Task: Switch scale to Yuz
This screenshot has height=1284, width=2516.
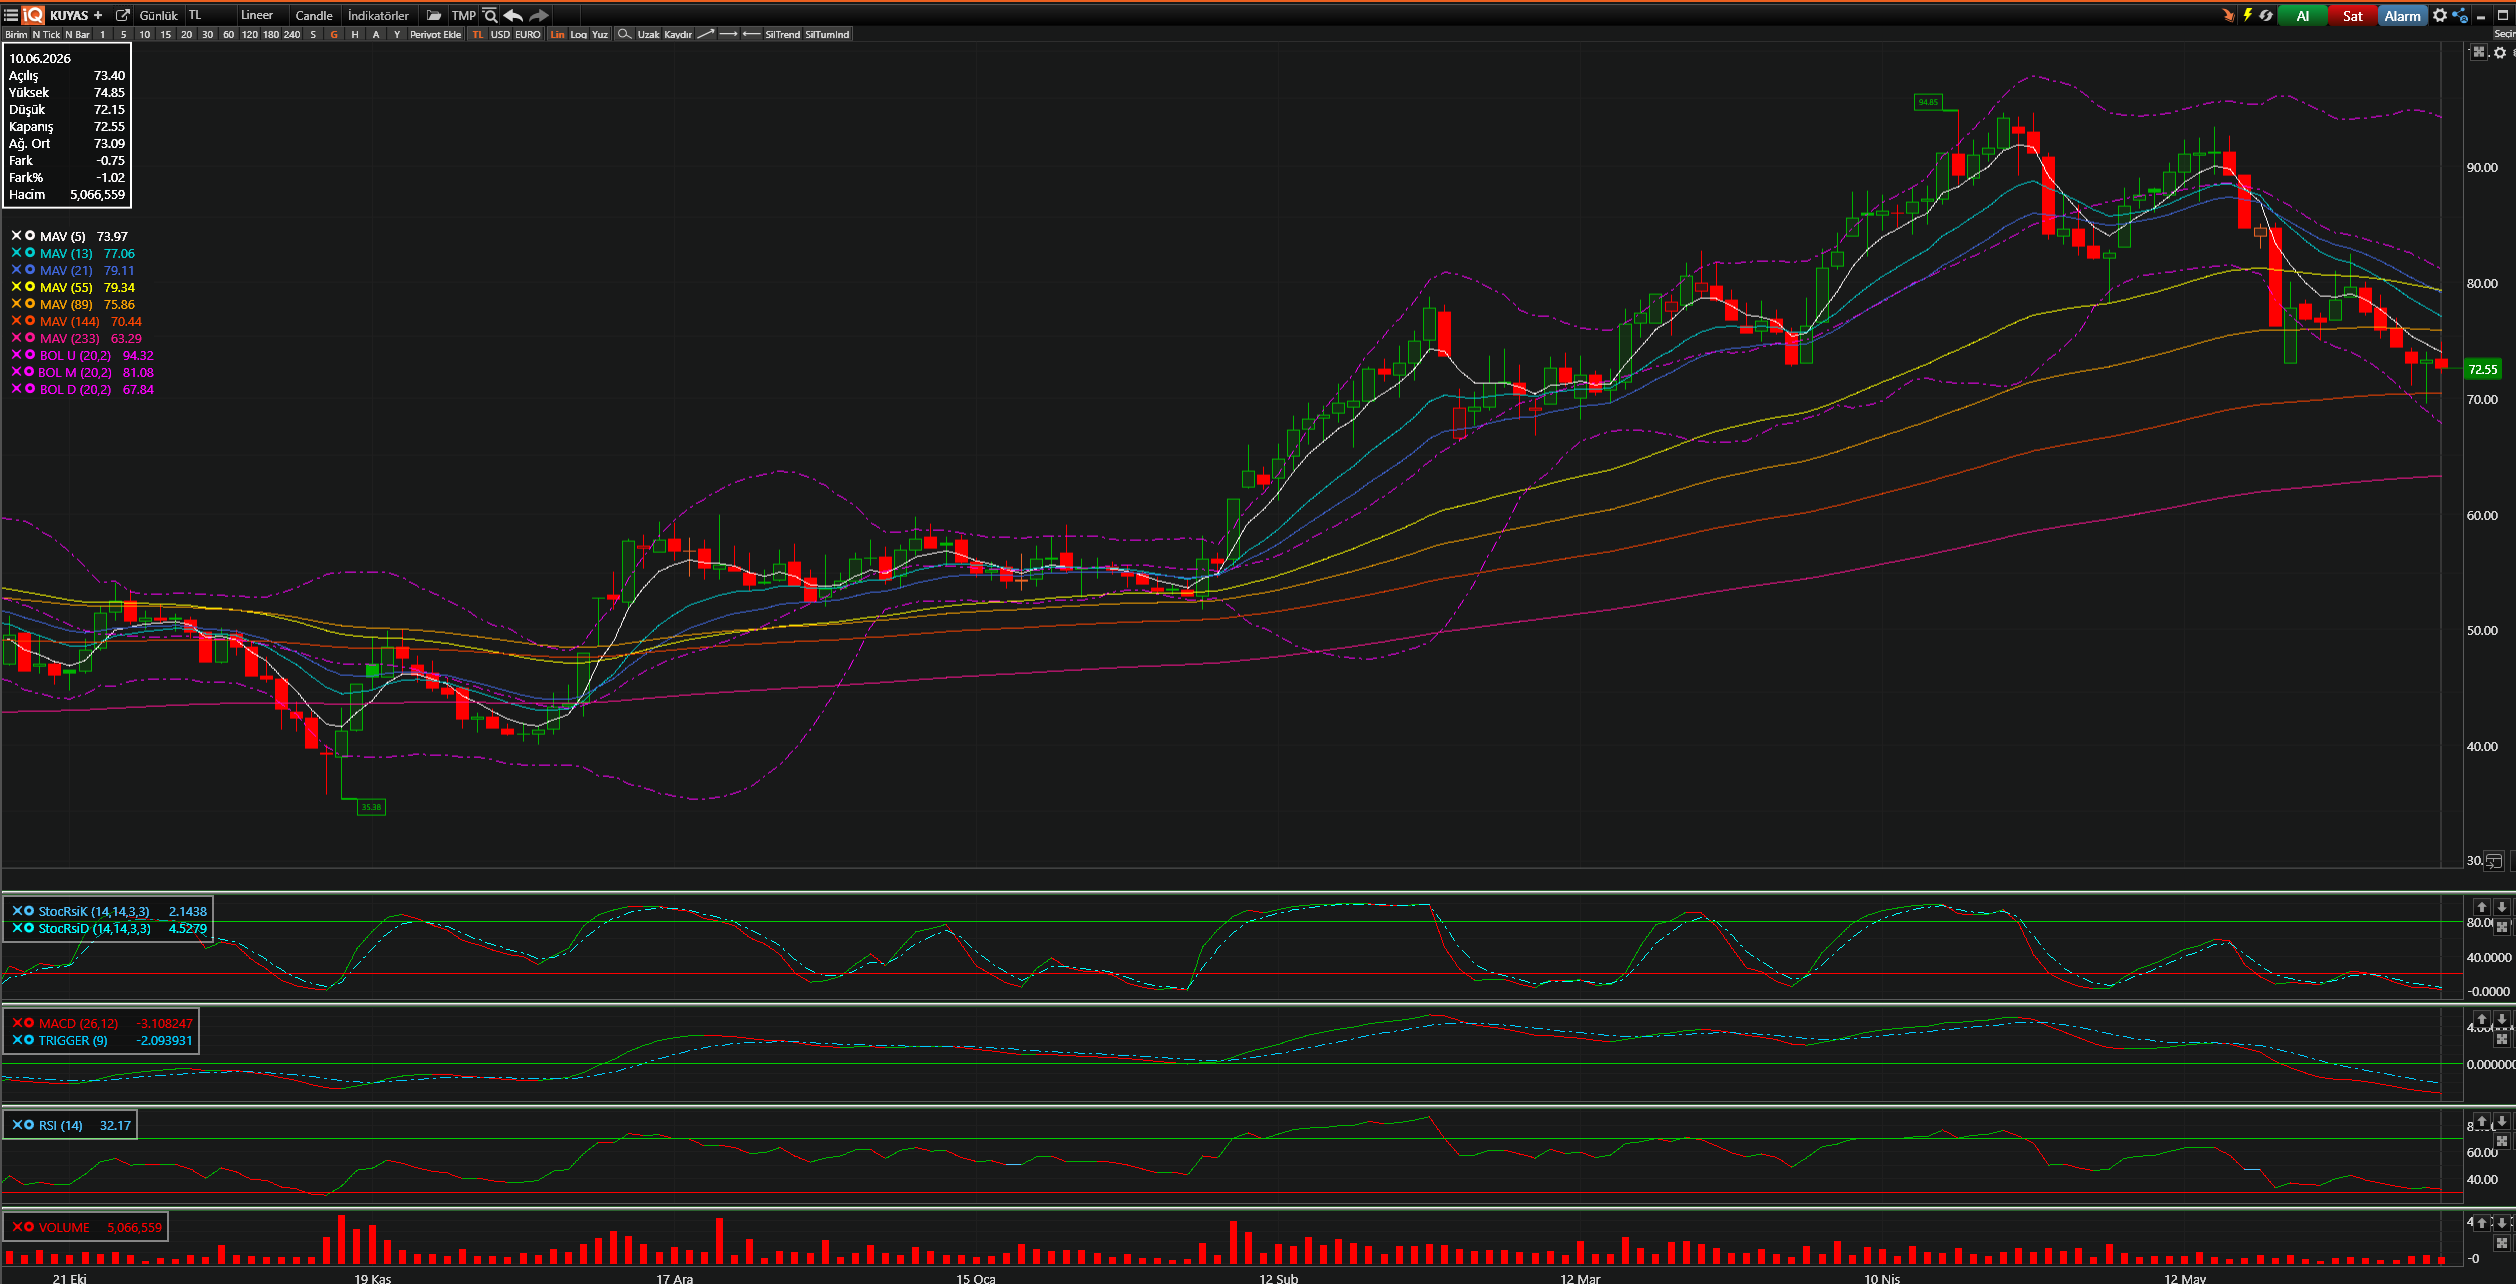Action: 600,34
